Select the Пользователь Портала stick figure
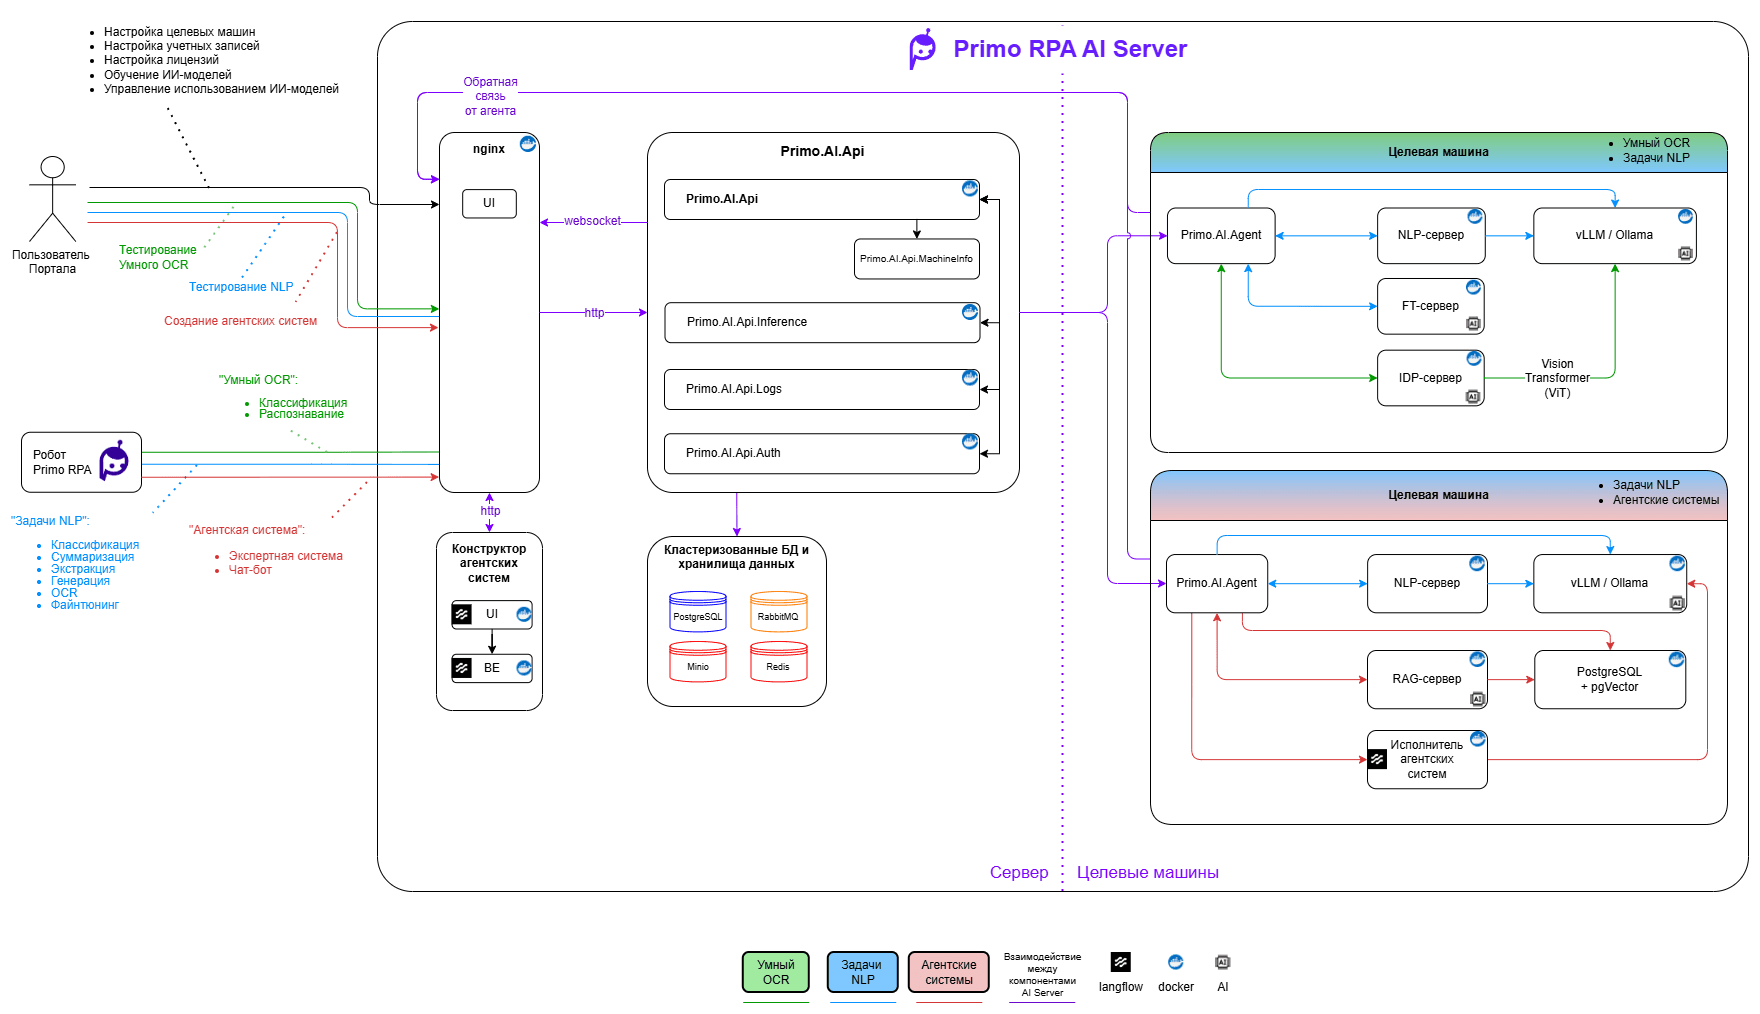This screenshot has width=1760, height=1014. 52,199
